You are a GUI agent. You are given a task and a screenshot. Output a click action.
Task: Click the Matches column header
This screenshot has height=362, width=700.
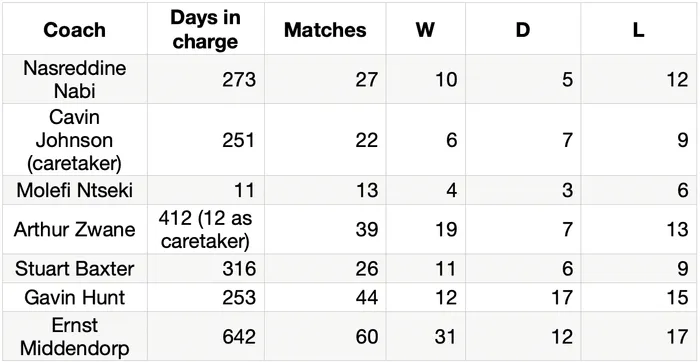[x=325, y=30]
